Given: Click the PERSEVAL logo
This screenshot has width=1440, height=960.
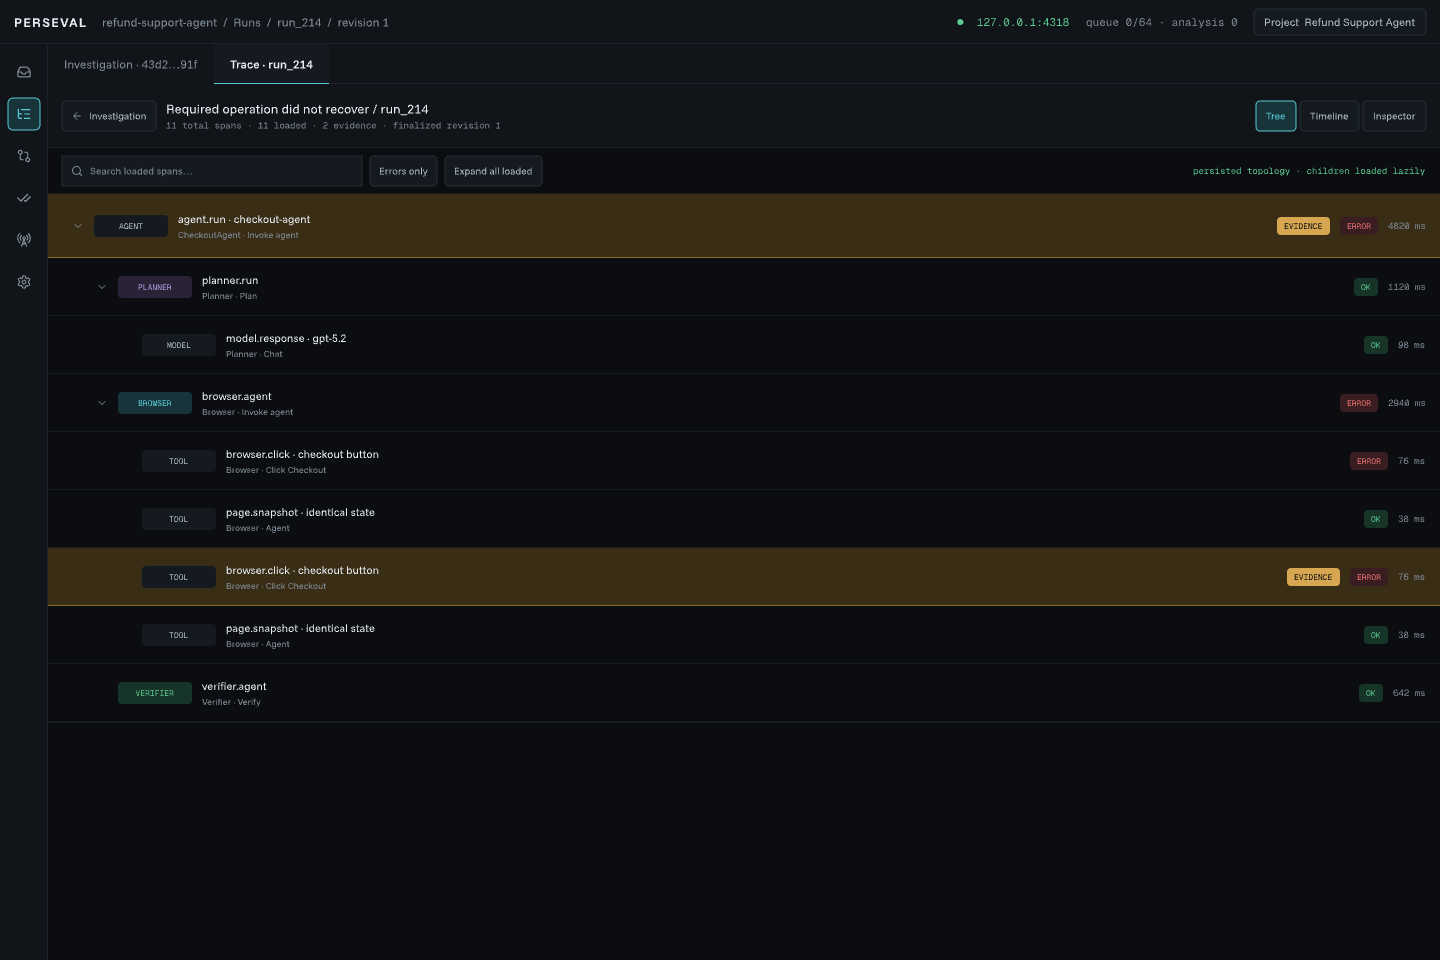Looking at the screenshot, I should pos(50,22).
